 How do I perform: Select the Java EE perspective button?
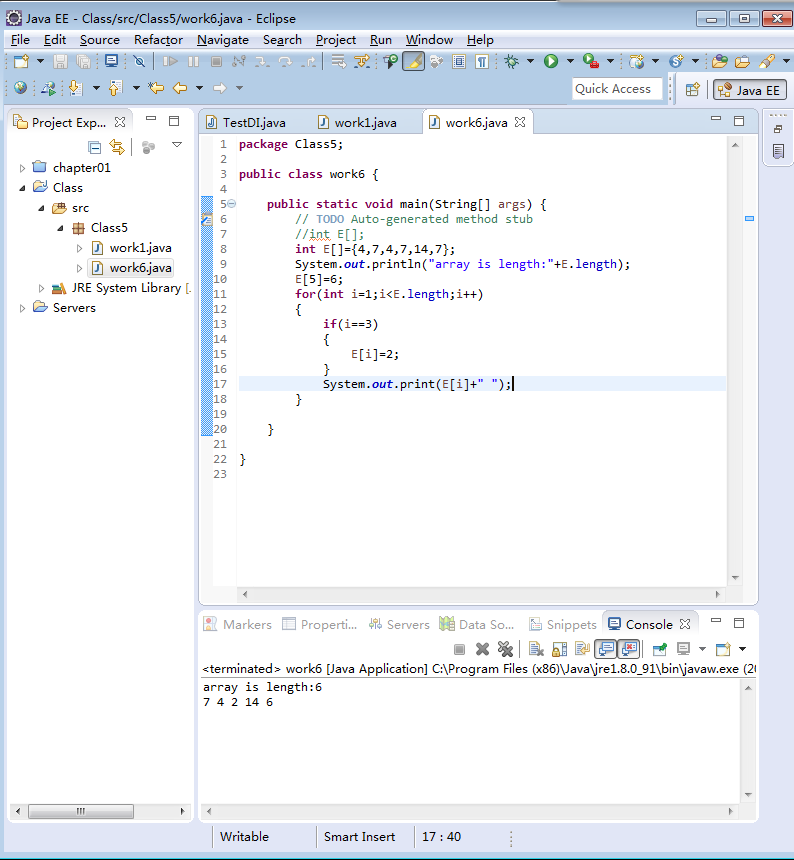tap(748, 90)
